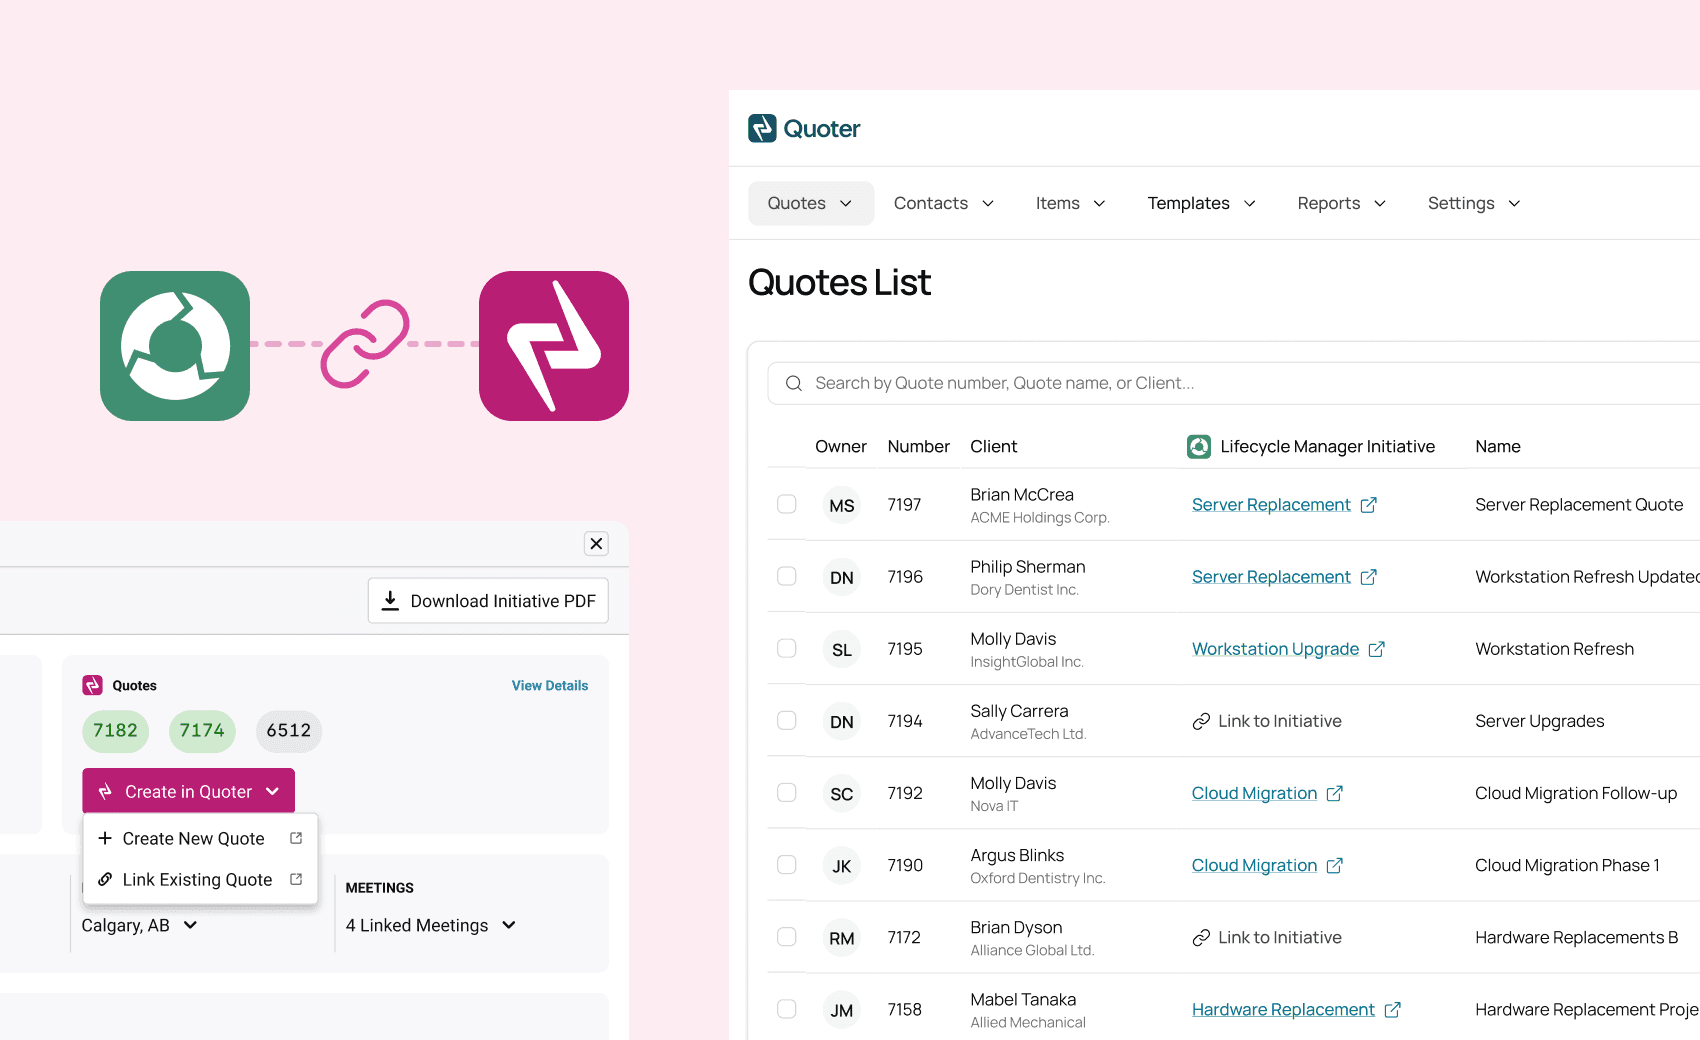This screenshot has width=1700, height=1040.
Task: Open external link icon beside Workstation Upgrade
Action: pos(1377,649)
